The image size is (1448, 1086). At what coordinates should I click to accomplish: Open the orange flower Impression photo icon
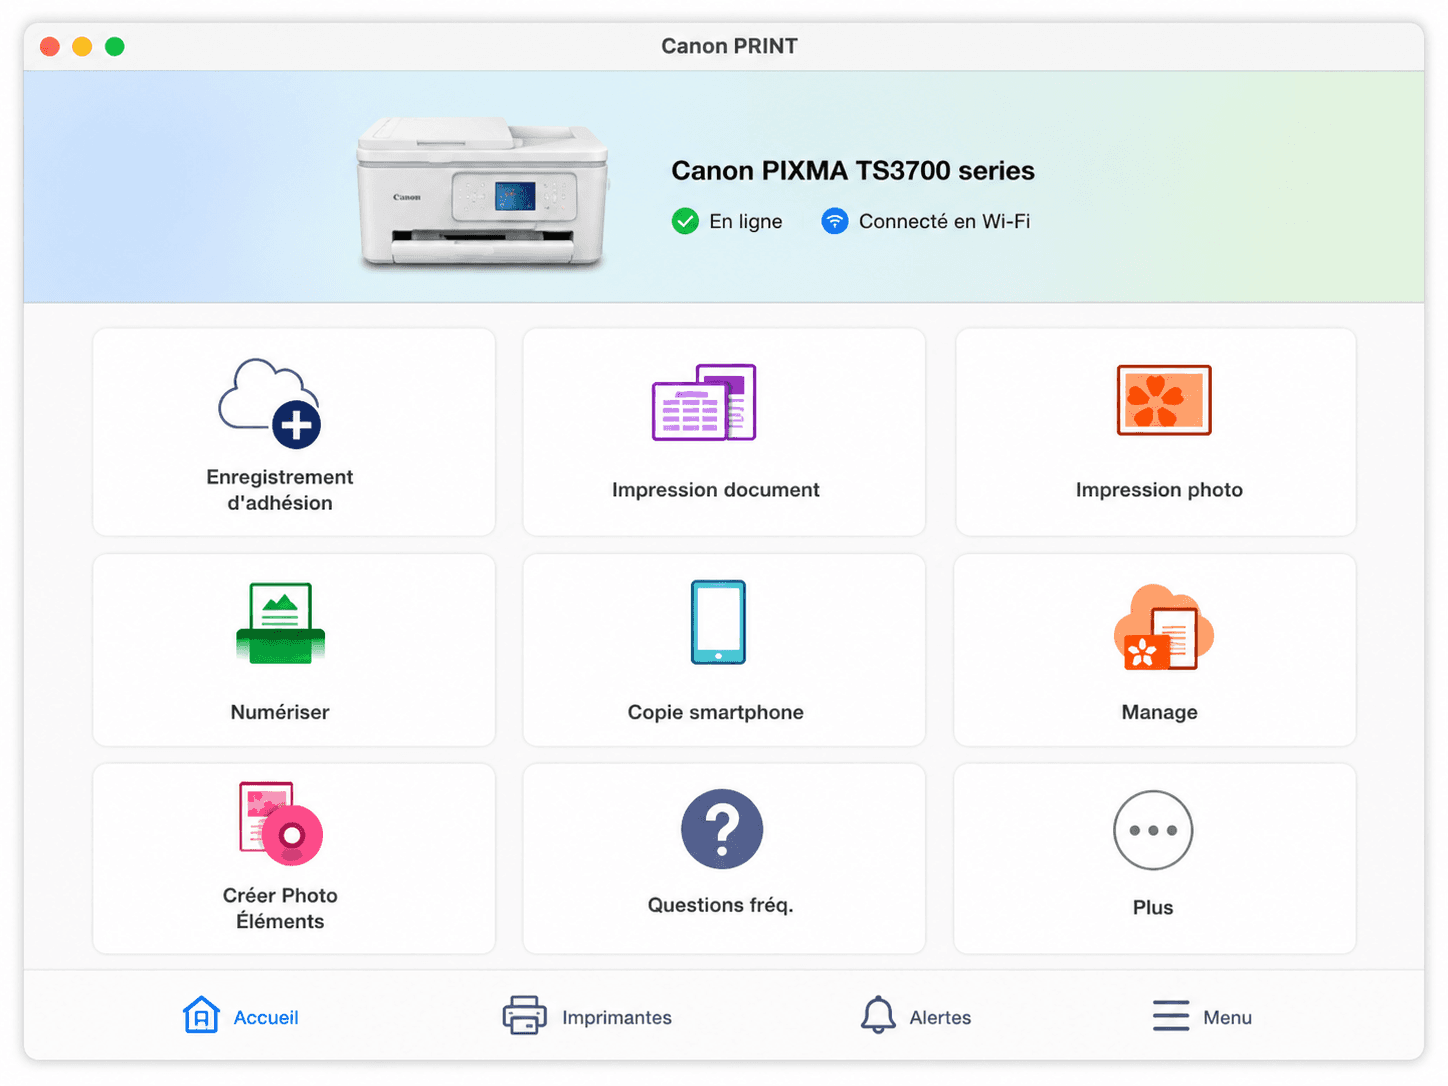pos(1164,400)
